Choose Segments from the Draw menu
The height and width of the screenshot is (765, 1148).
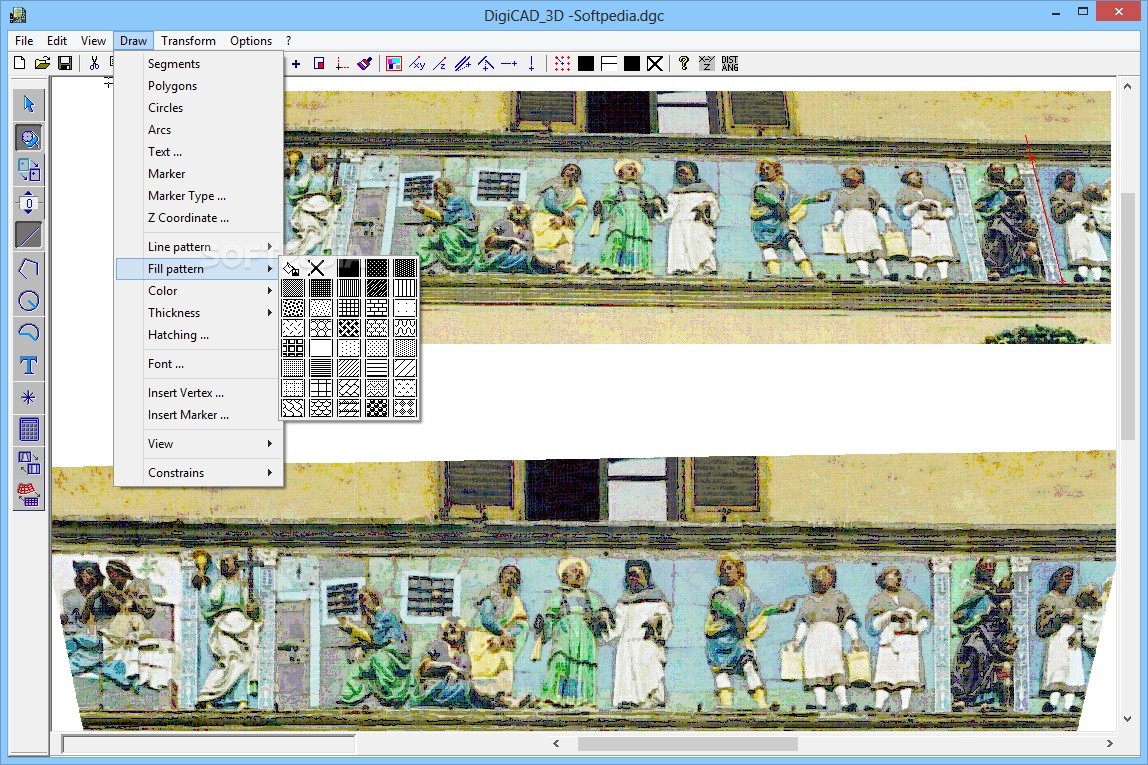pos(199,64)
